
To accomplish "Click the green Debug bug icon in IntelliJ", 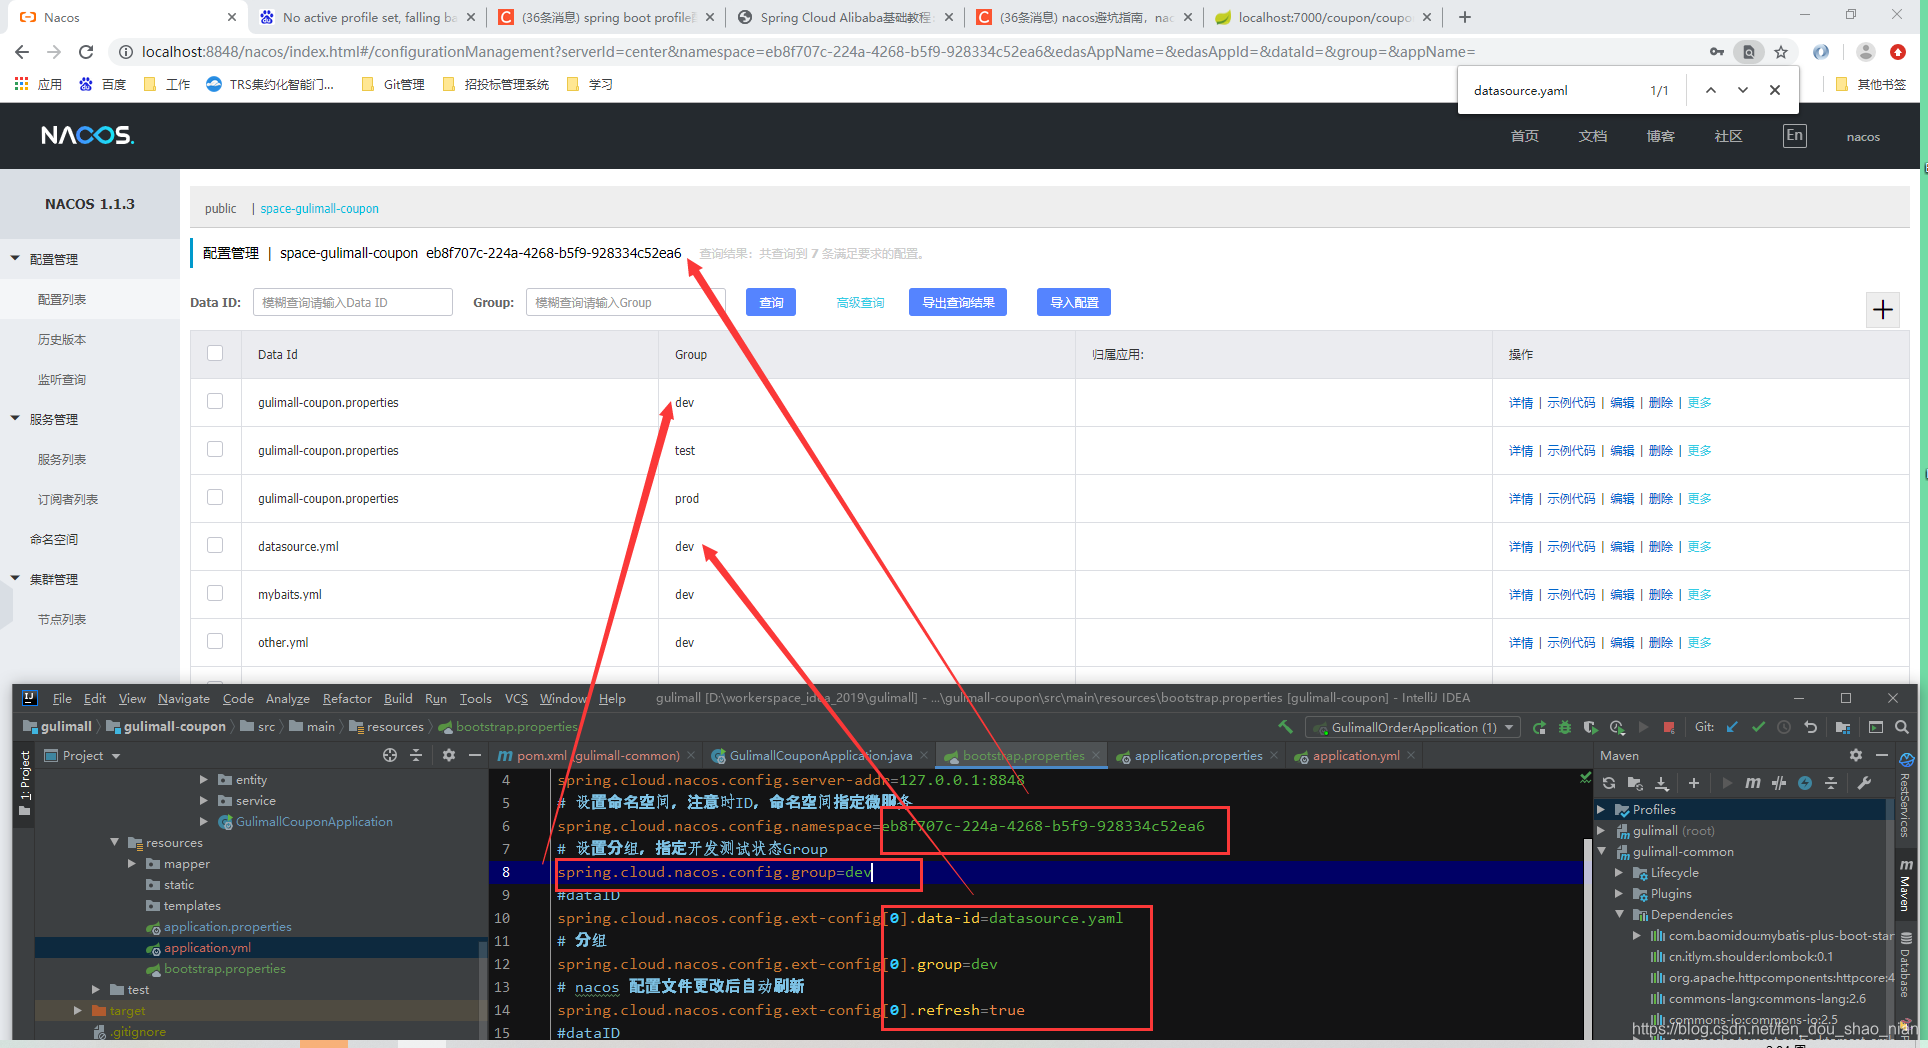I will point(1565,727).
